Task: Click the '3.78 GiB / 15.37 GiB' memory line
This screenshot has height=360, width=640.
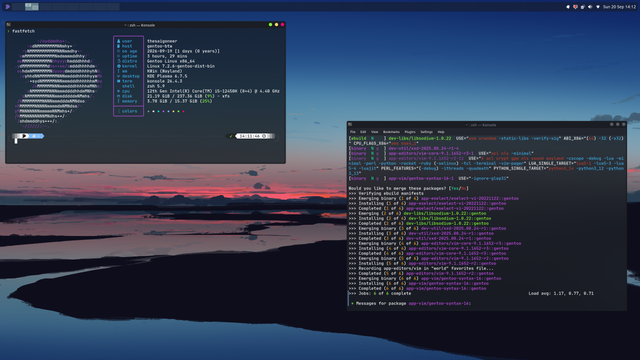Action: [180, 101]
